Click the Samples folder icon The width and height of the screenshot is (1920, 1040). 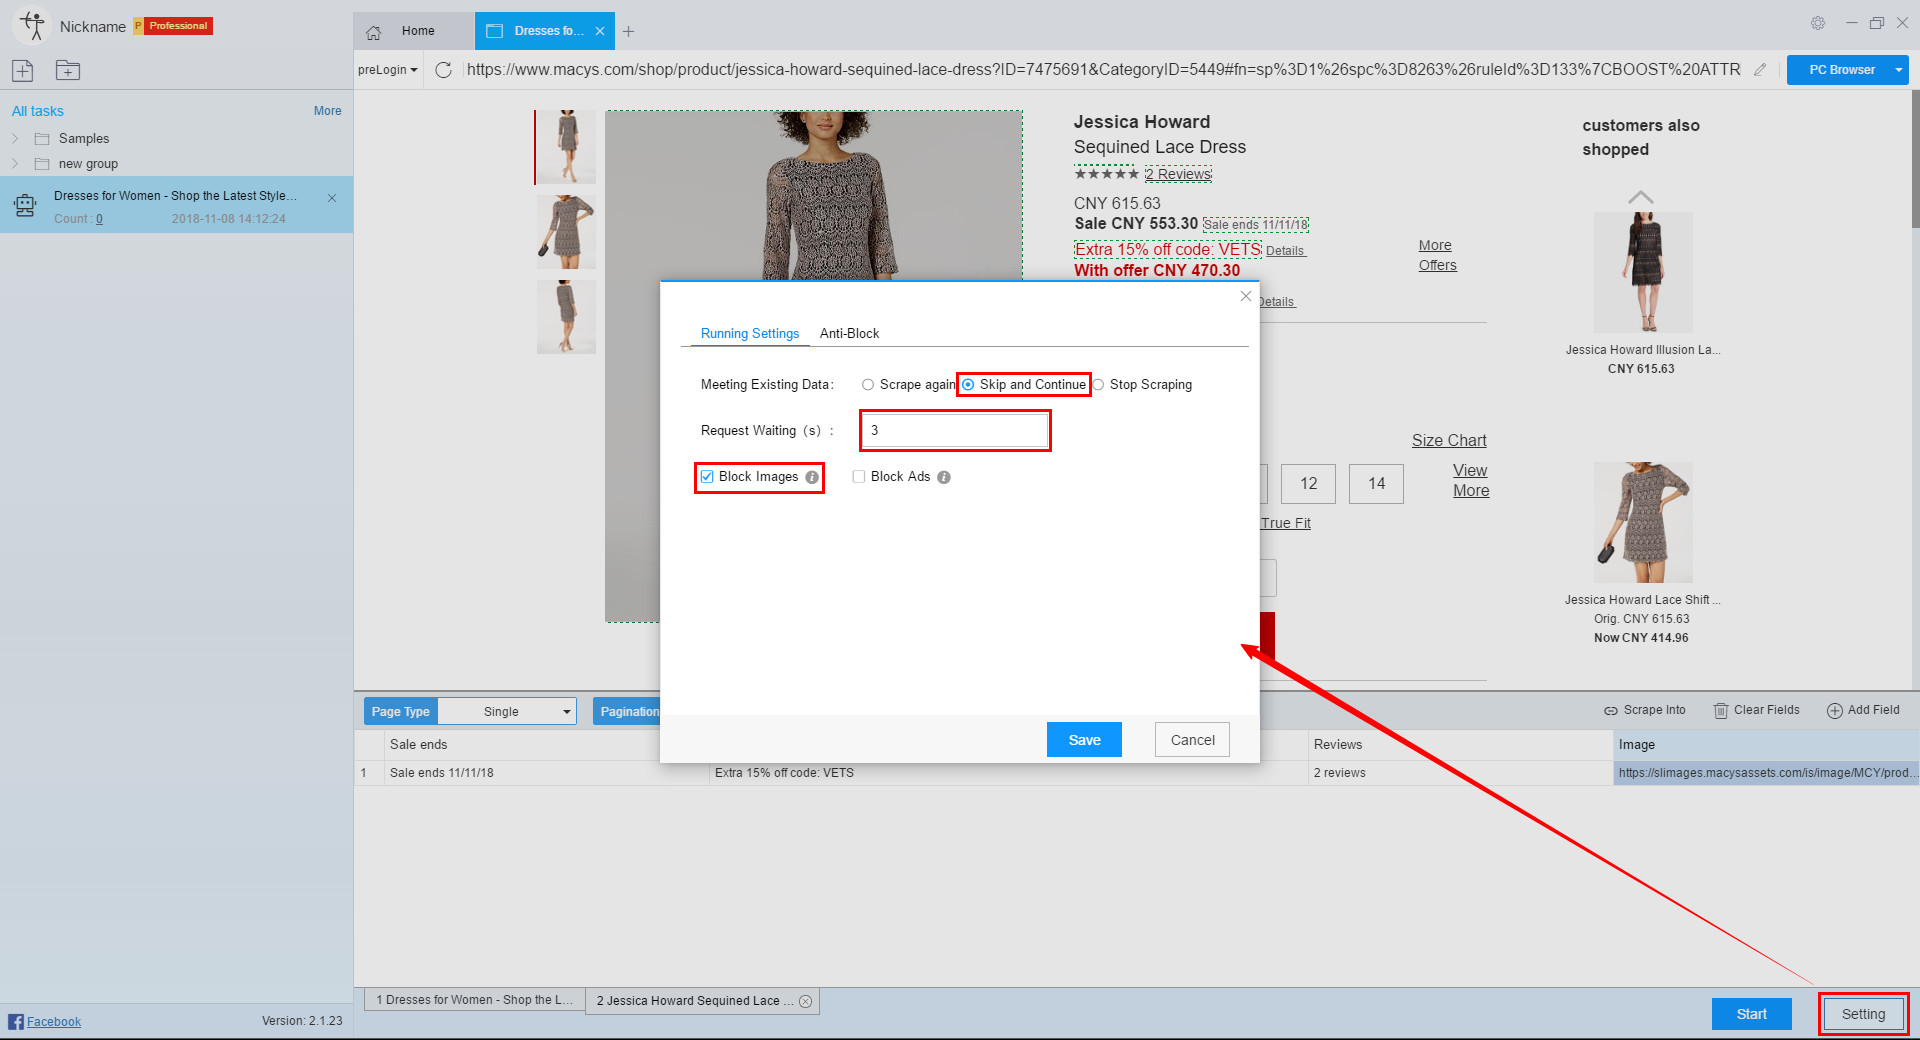(42, 139)
